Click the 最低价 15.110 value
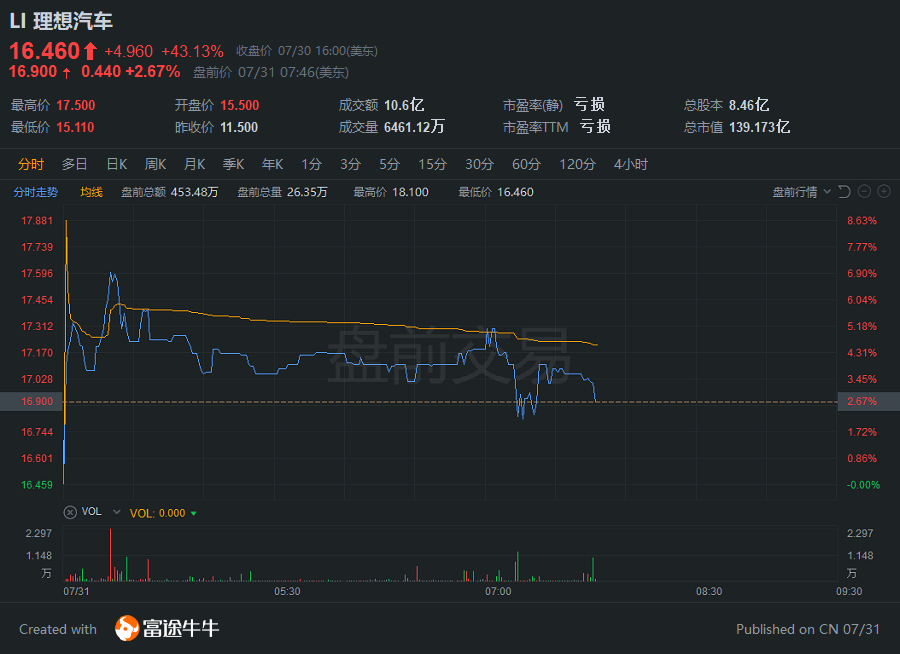This screenshot has width=900, height=654. click(75, 127)
